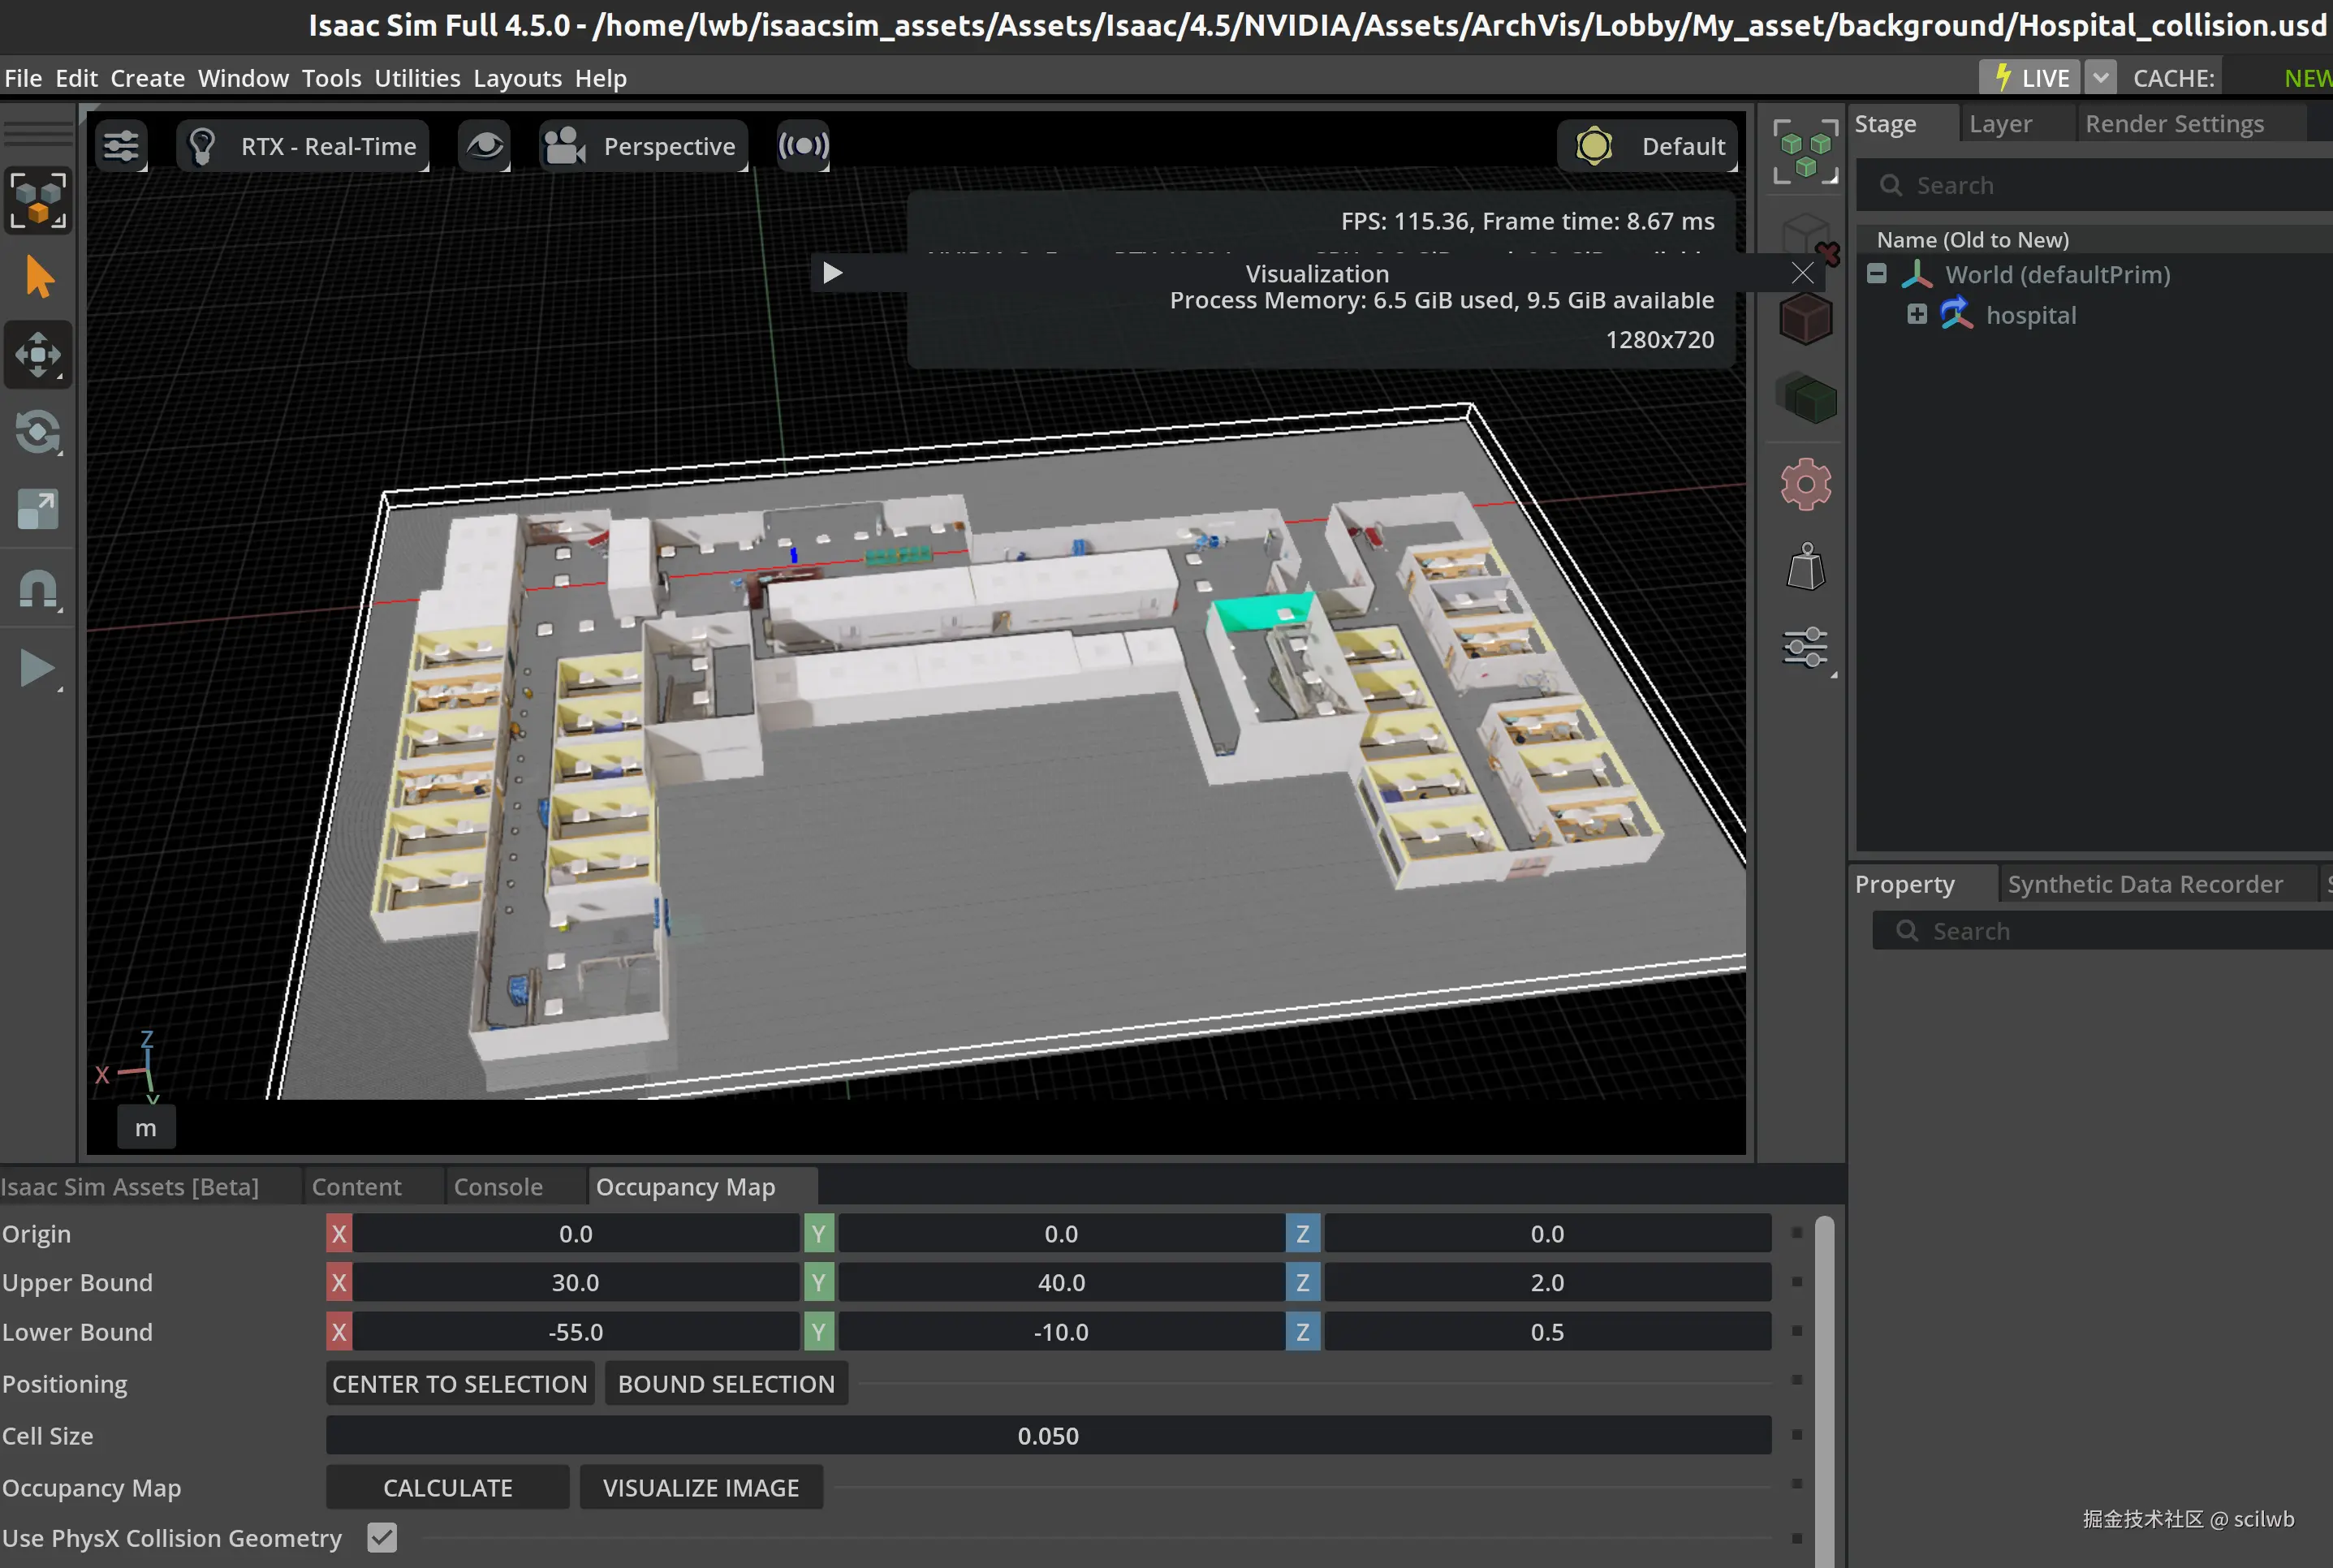Select the Scale tool icon
The width and height of the screenshot is (2333, 1568).
point(38,509)
